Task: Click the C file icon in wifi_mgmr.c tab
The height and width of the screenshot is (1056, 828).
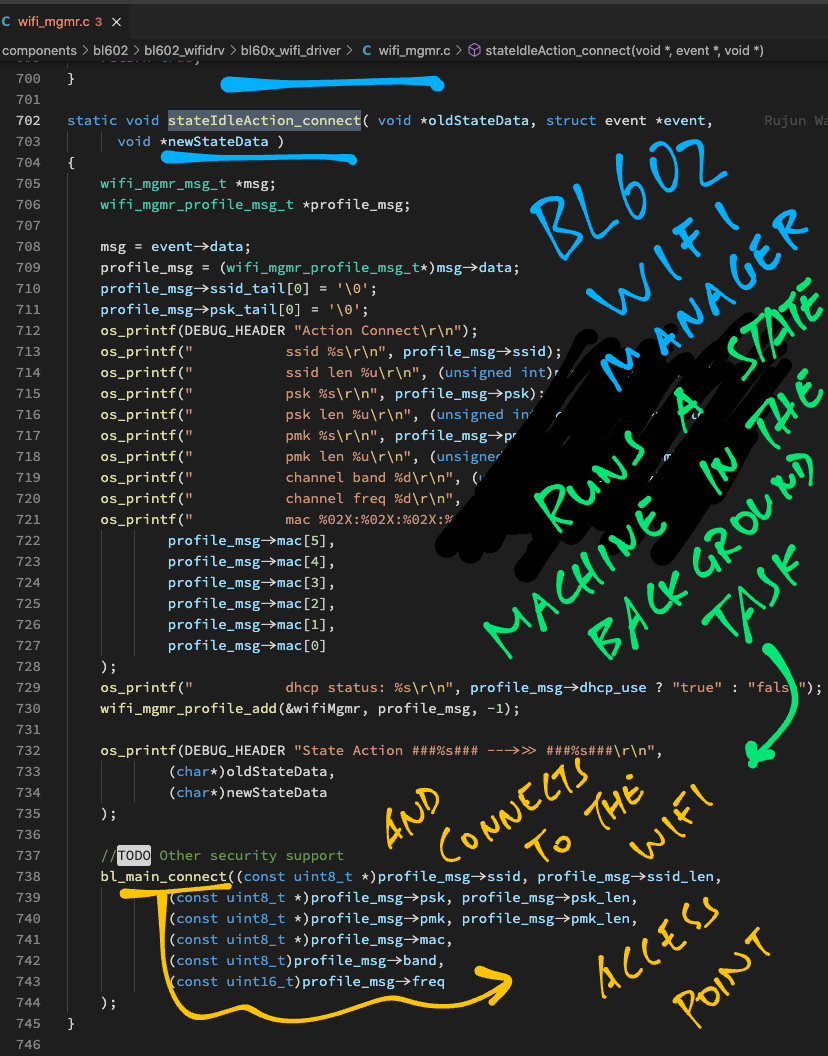Action: (7, 21)
